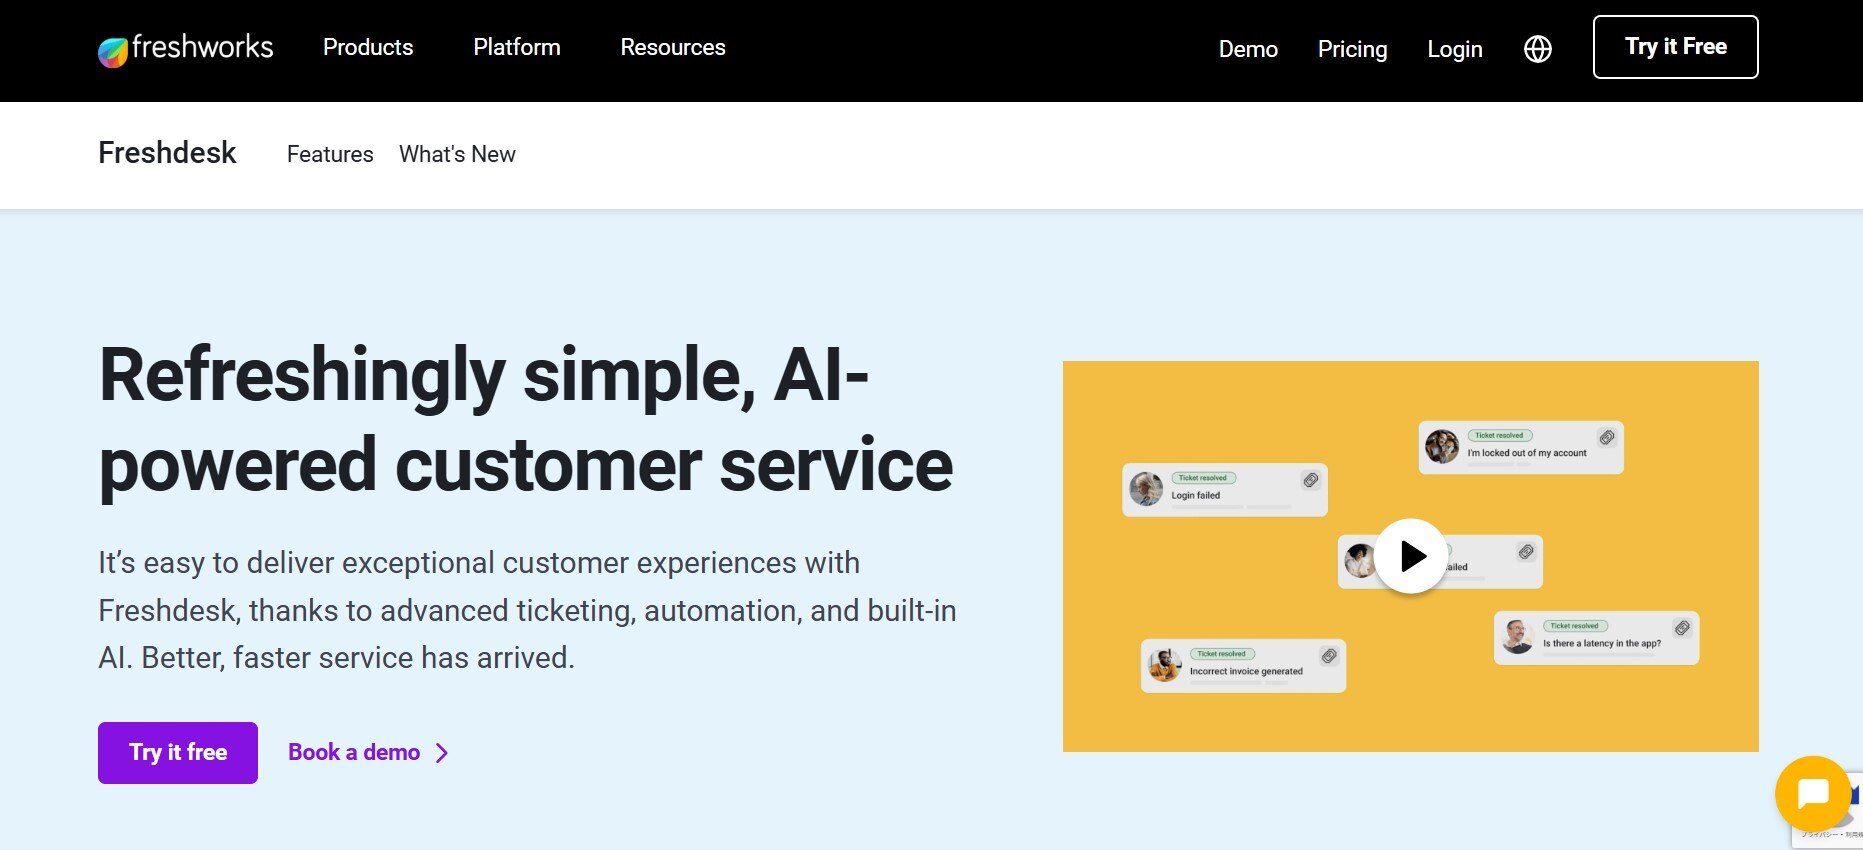
Task: Open the Login link
Action: pyautogui.click(x=1455, y=49)
